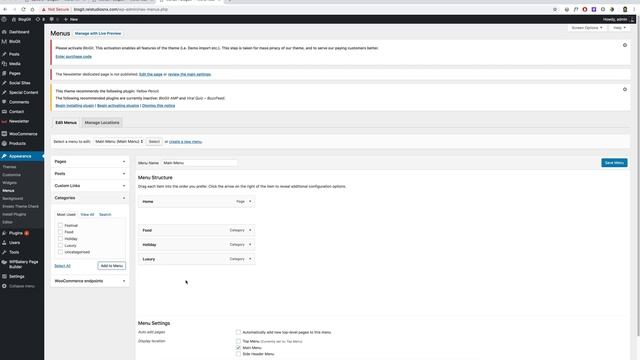
Task: Open Comments icon in sidebar
Action: (x=4, y=102)
